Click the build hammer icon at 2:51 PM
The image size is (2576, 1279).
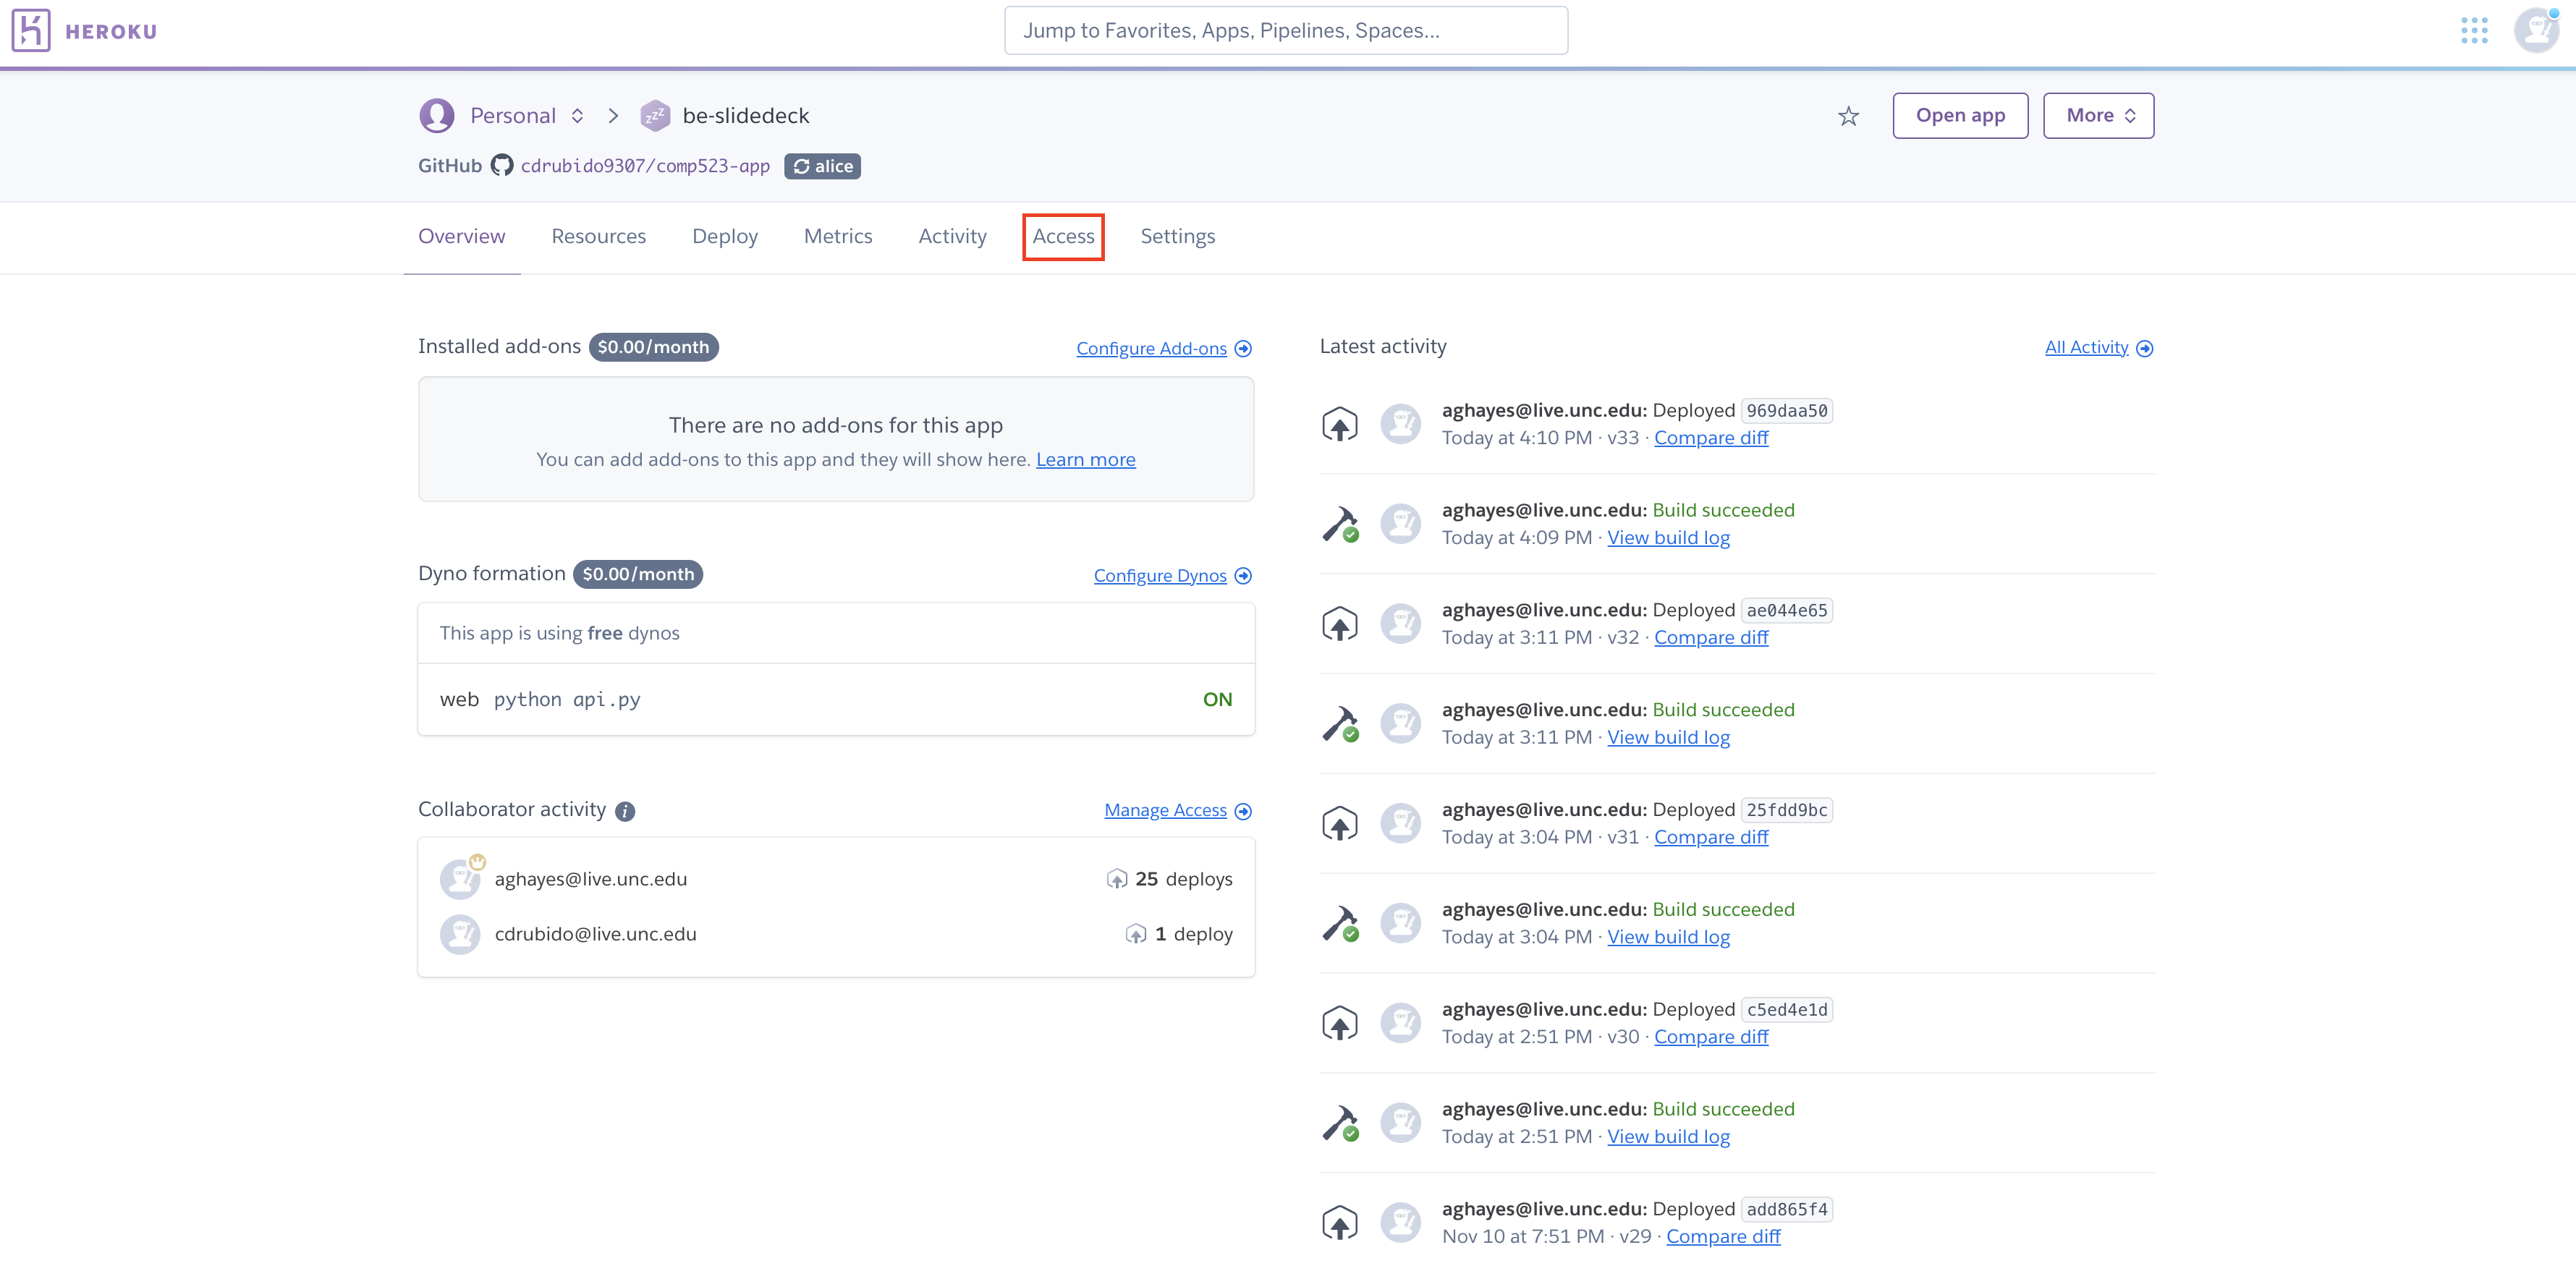coord(1340,1123)
